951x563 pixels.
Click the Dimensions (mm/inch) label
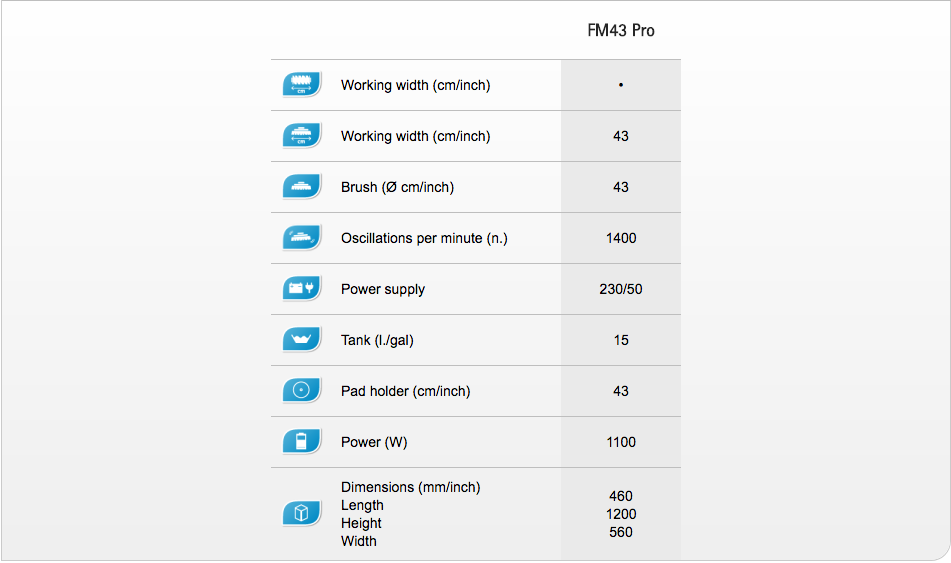point(411,487)
